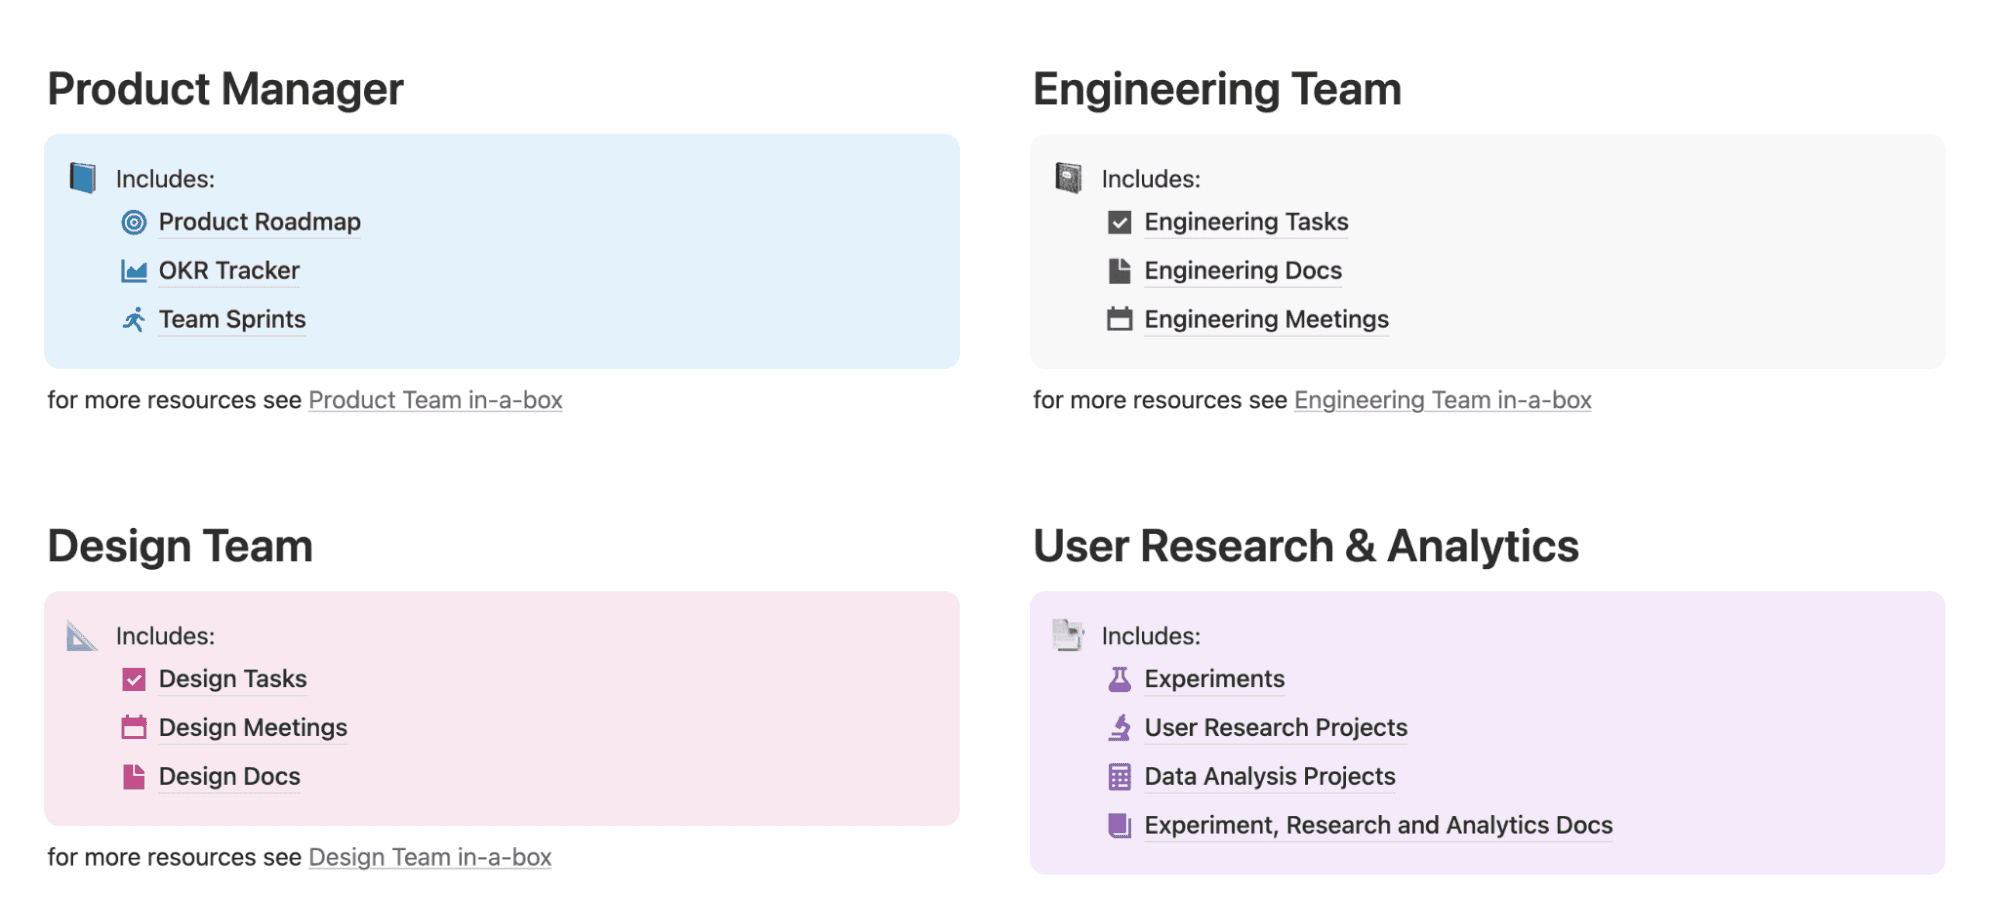Open the Product Roadmap page
The height and width of the screenshot is (913, 1999).
click(x=259, y=222)
